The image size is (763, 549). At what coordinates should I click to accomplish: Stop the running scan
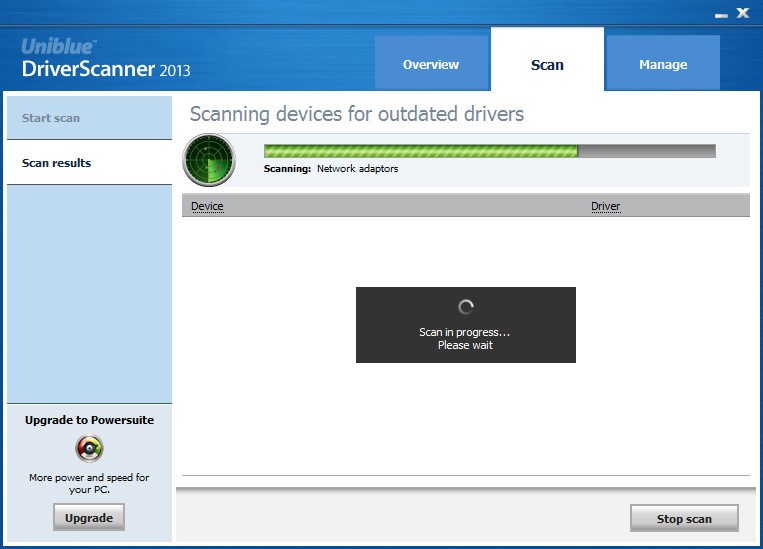[x=684, y=518]
